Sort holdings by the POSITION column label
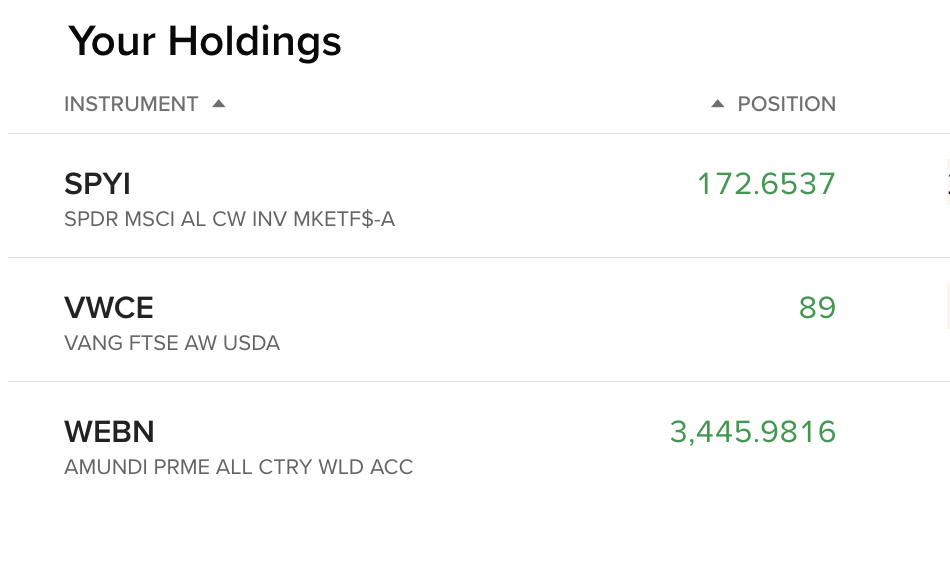 click(786, 104)
